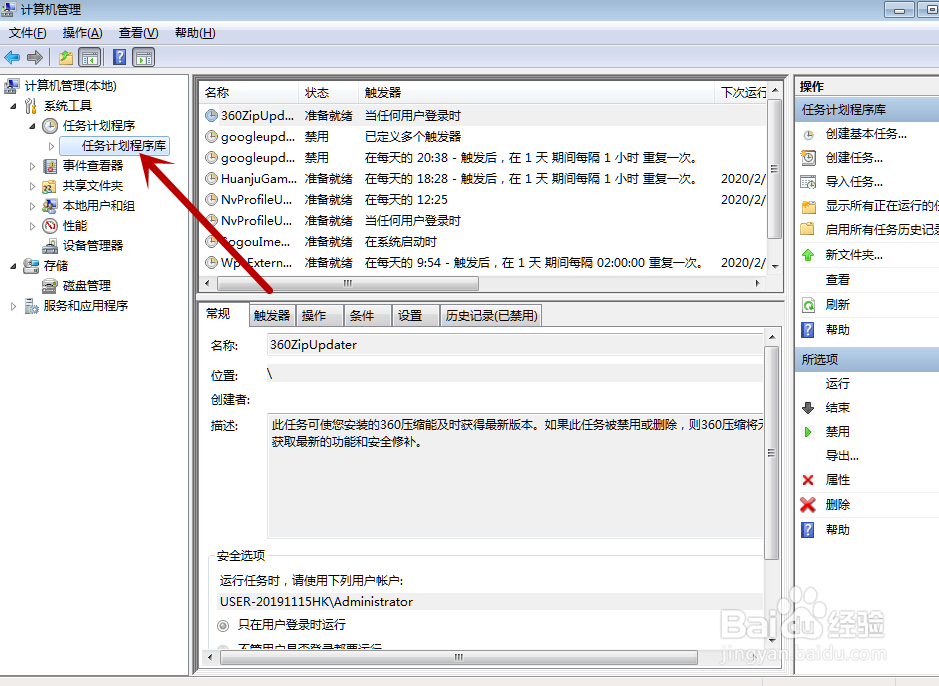Image resolution: width=939 pixels, height=686 pixels.
Task: Open Help using the question mark toolbar icon
Action: click(118, 57)
